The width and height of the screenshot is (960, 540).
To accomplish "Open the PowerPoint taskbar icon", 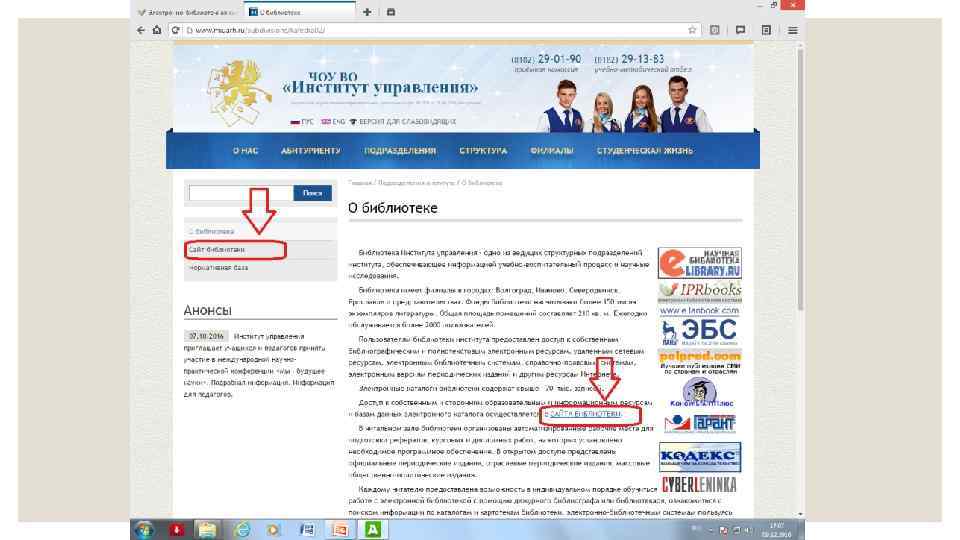I will pos(340,530).
